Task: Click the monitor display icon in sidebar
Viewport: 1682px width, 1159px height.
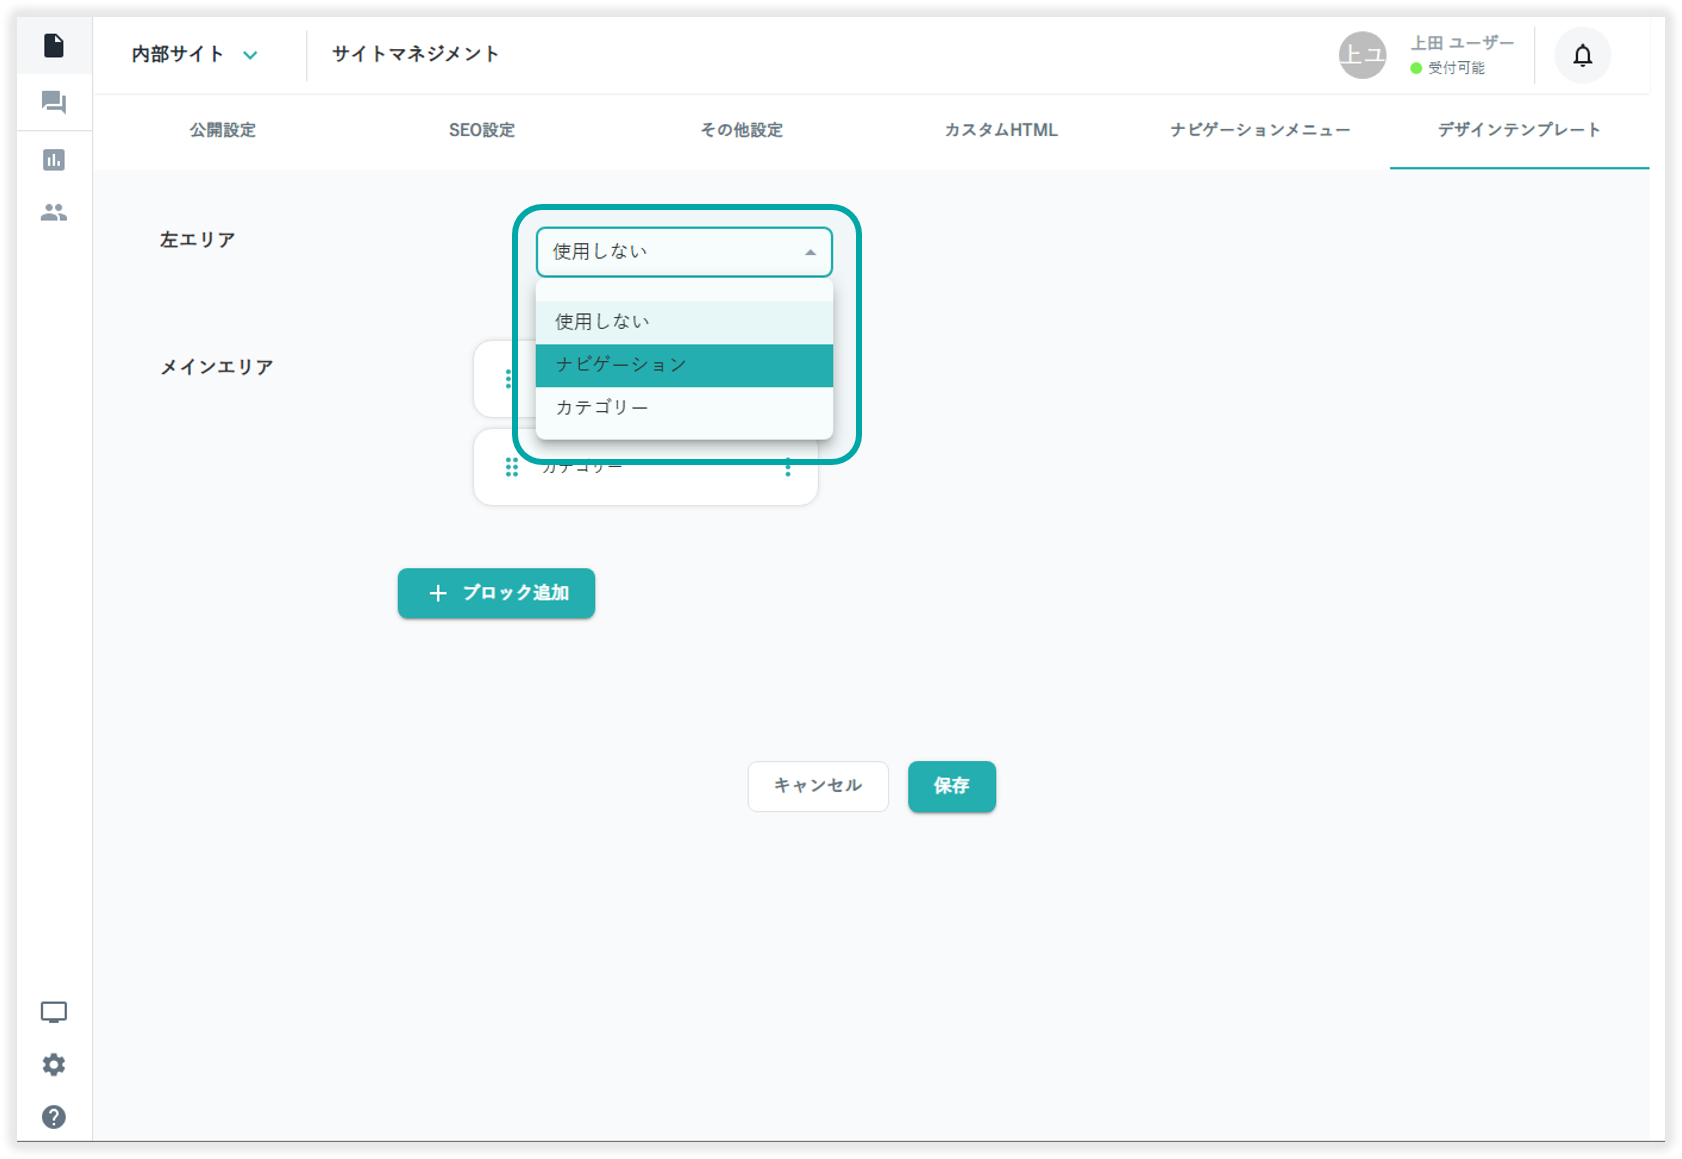Action: [x=54, y=1012]
